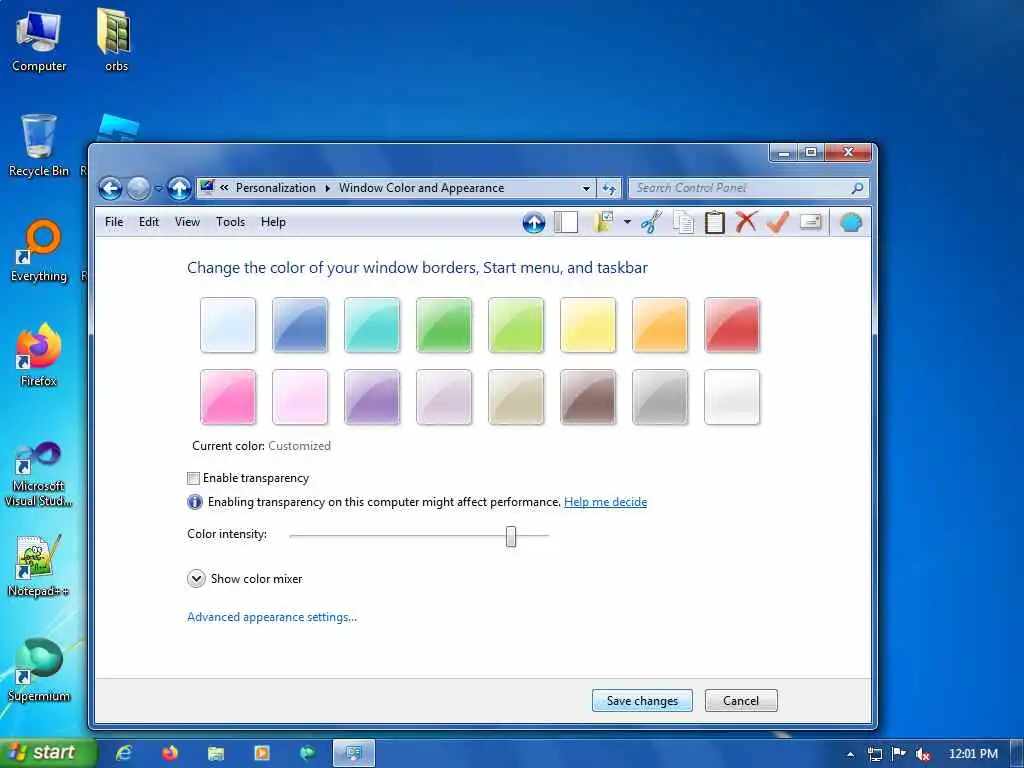Toggle the navigation pane layout icon
This screenshot has height=768, width=1024.
[566, 222]
